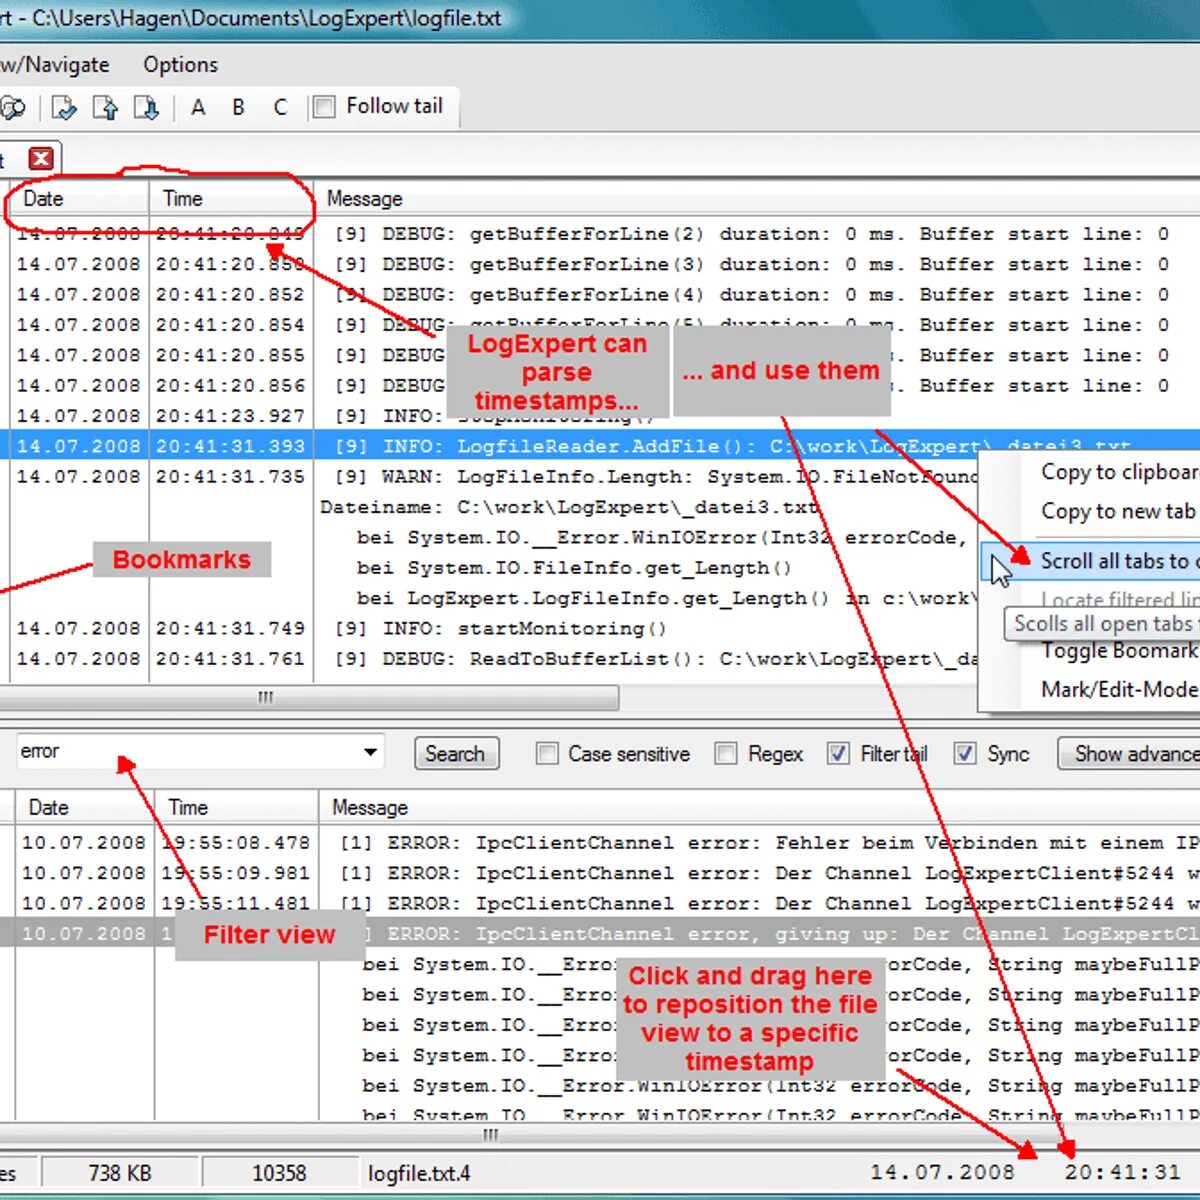1200x1200 pixels.
Task: Click the Message column header in upper log view
Action: pos(757,199)
